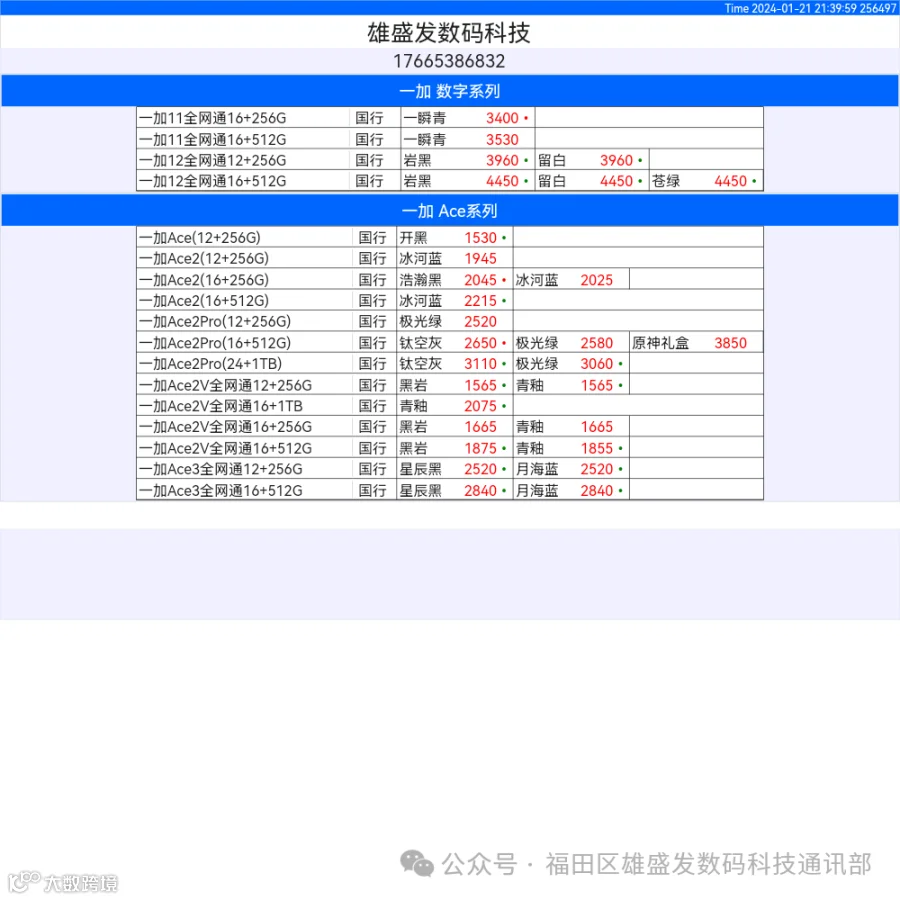Click 苍绿 price 4450
Screen dimensions: 900x900
(x=731, y=181)
